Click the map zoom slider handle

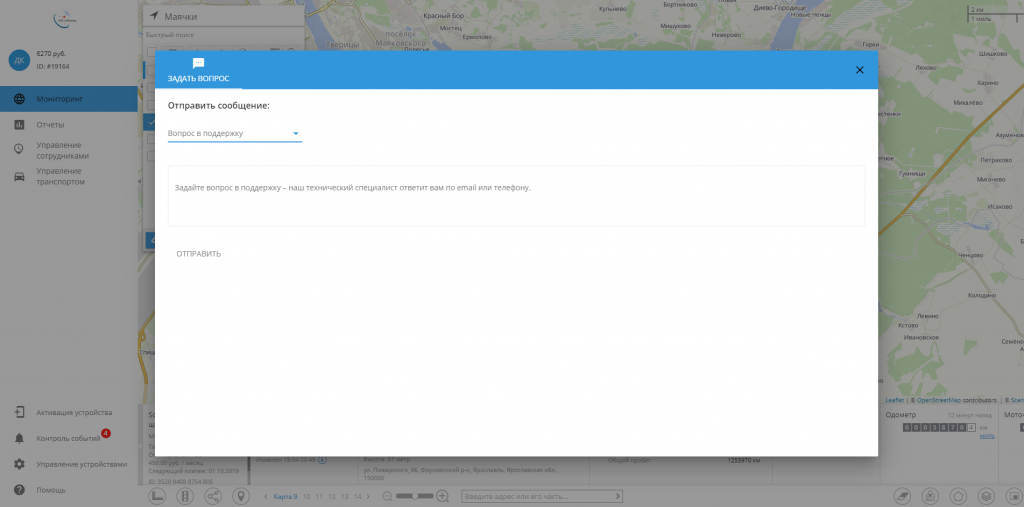(x=414, y=496)
